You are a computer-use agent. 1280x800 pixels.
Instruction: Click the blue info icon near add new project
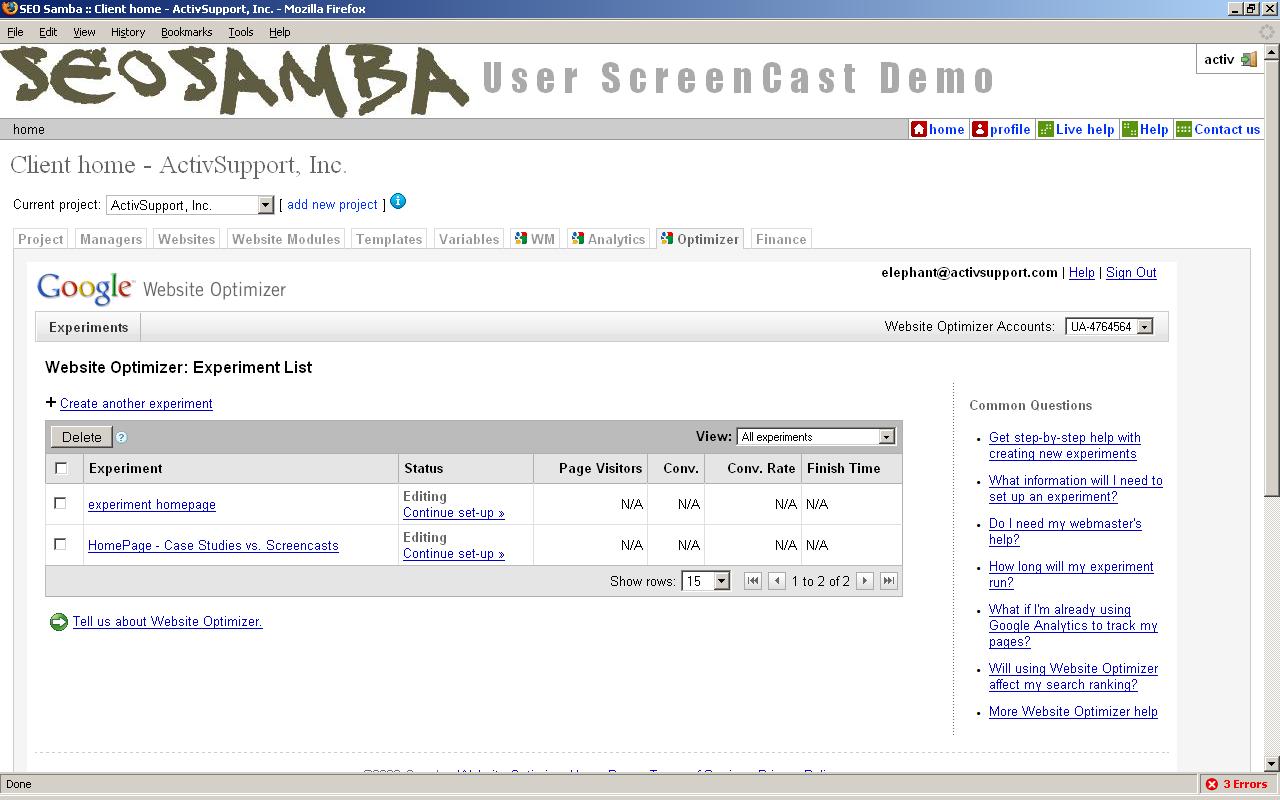(398, 202)
